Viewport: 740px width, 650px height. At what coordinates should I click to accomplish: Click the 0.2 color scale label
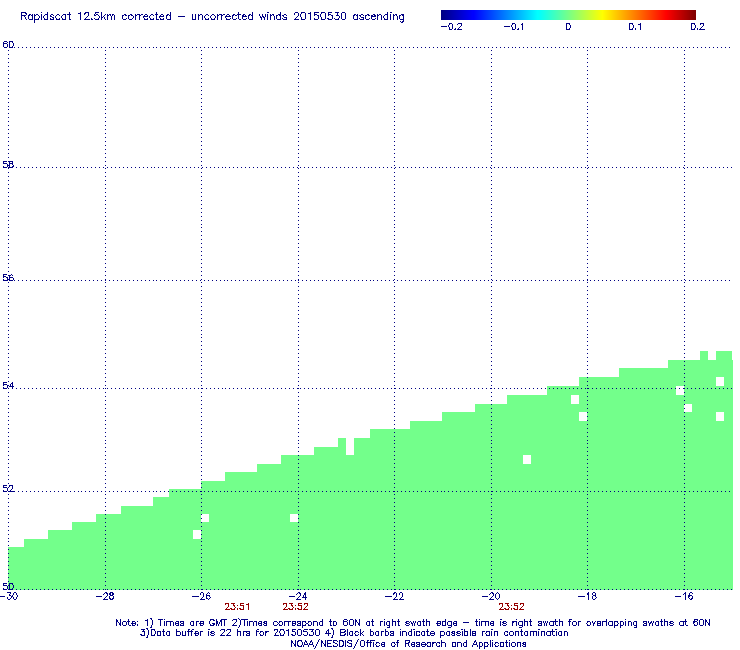pos(697,27)
